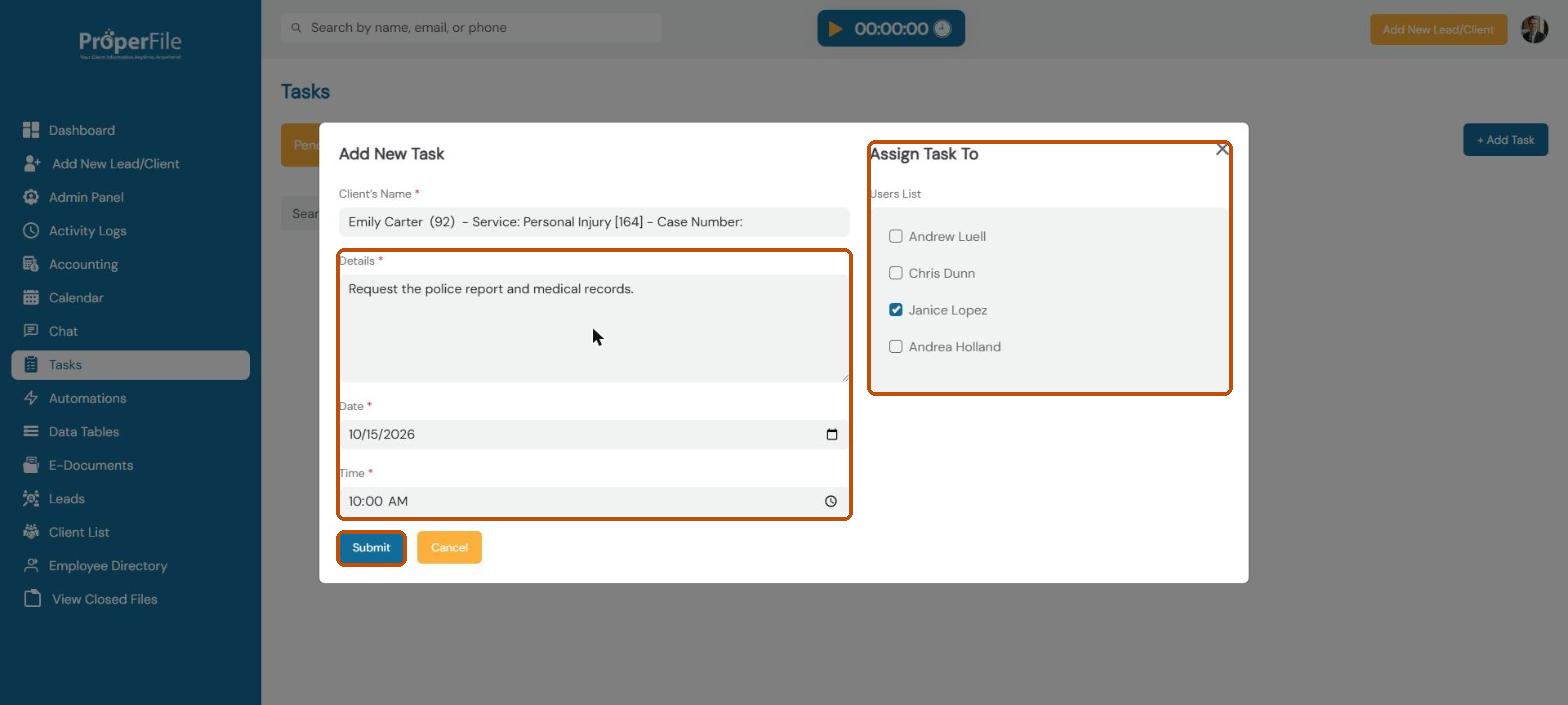The image size is (1568, 705).
Task: Open Employee Directory in sidebar
Action: click(130, 565)
